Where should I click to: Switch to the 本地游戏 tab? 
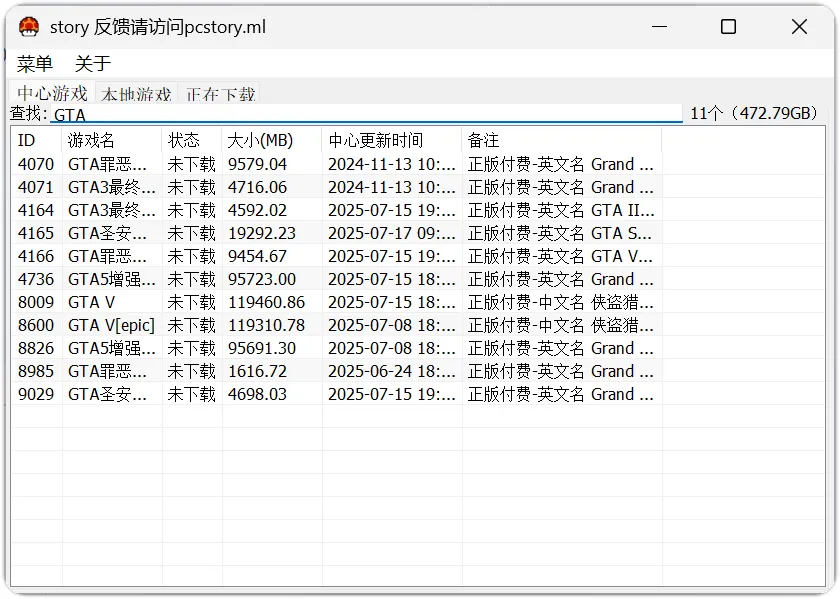point(136,94)
